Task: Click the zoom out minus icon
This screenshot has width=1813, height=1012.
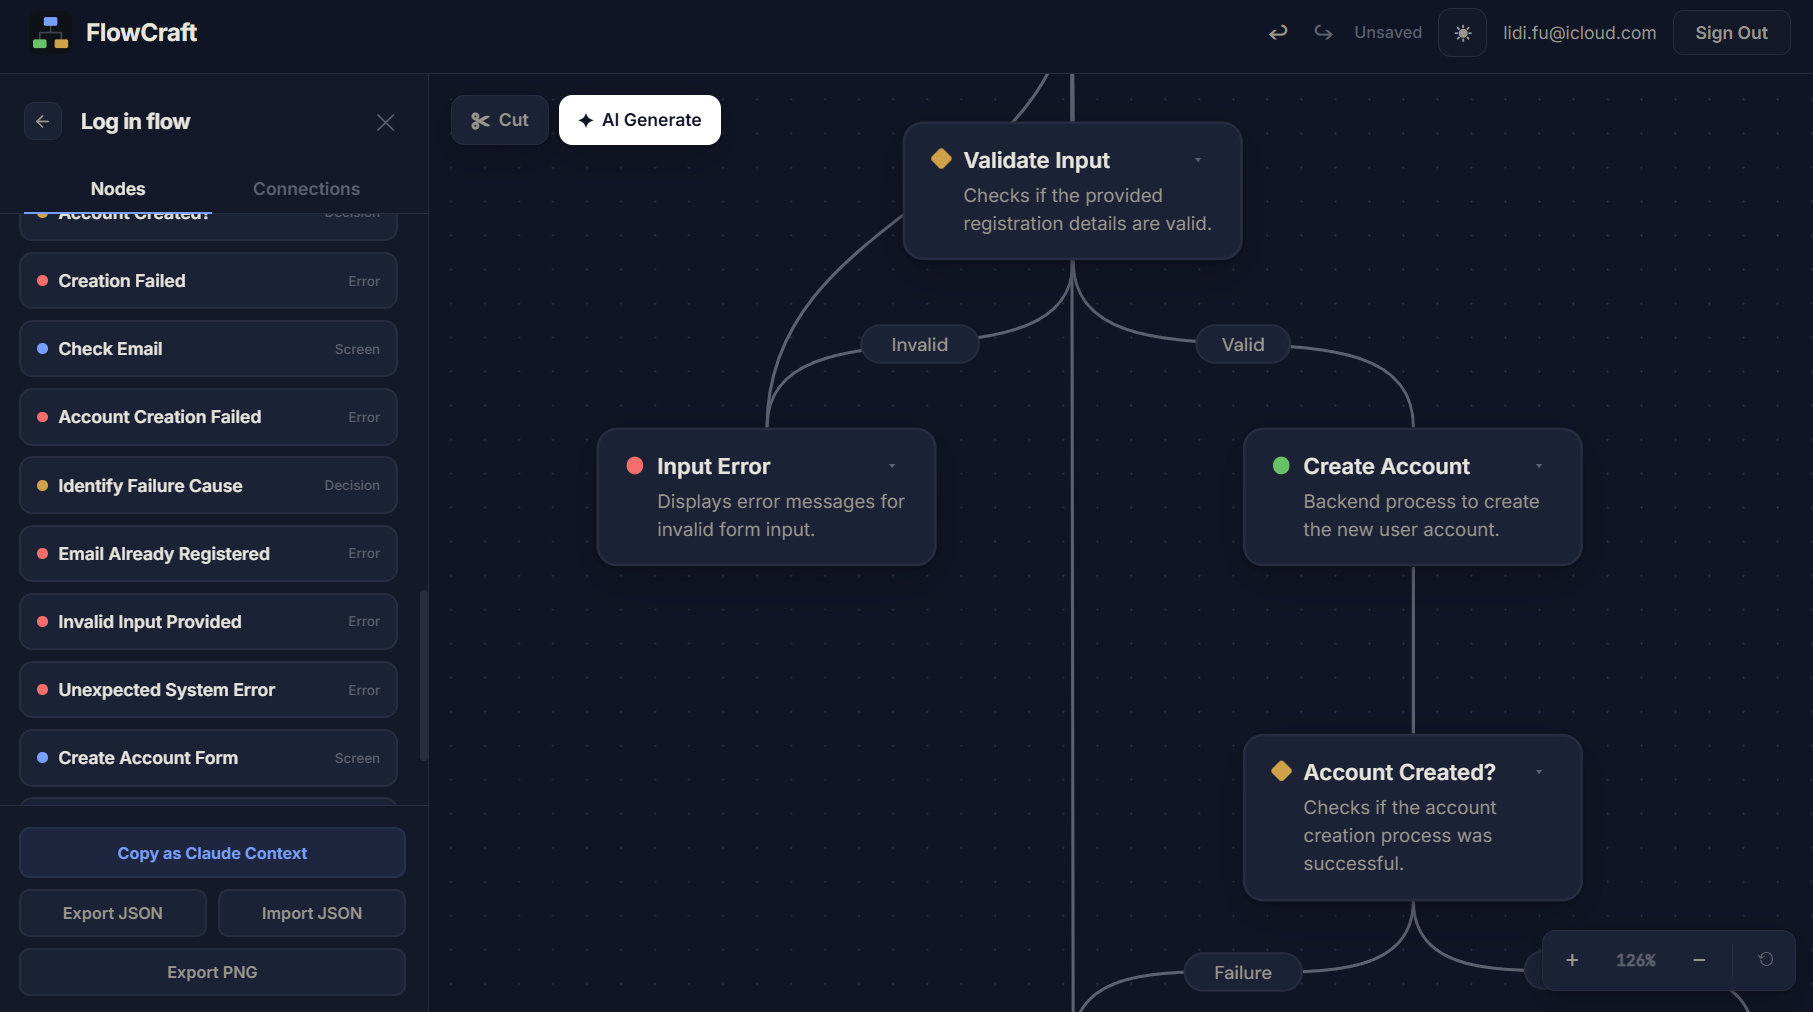Action: (x=1699, y=960)
